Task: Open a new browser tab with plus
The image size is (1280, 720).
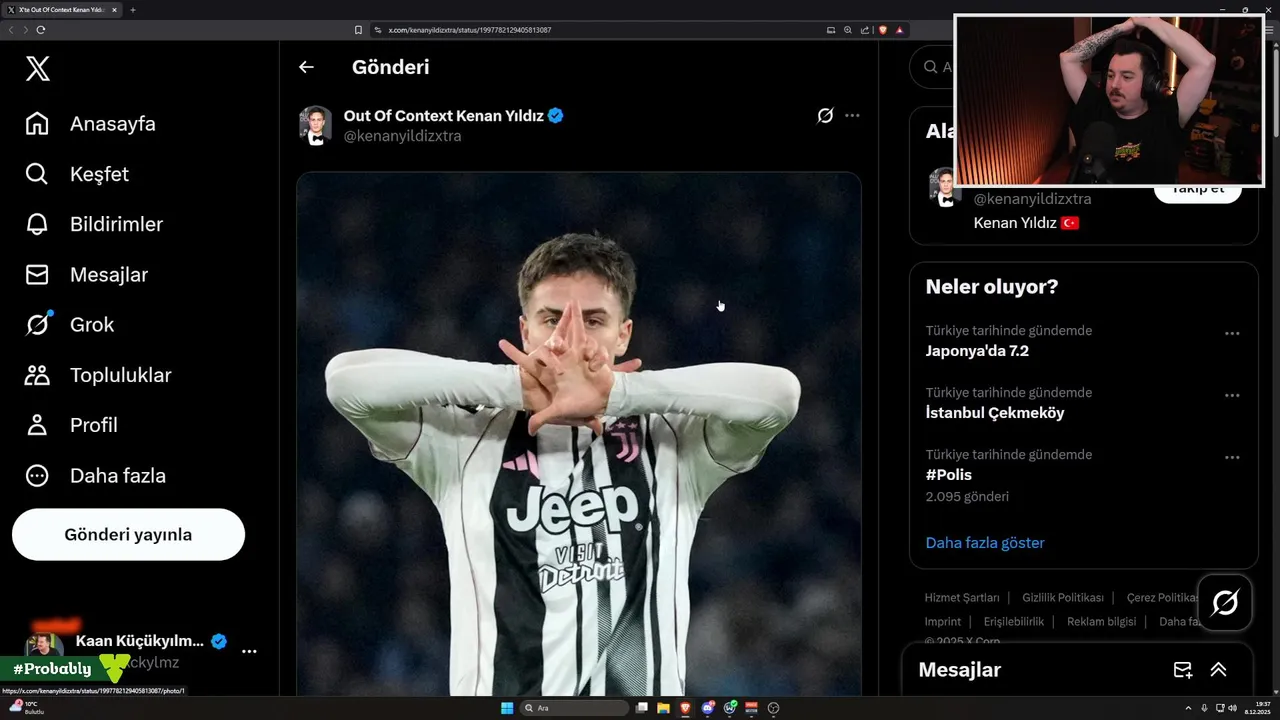Action: point(133,10)
